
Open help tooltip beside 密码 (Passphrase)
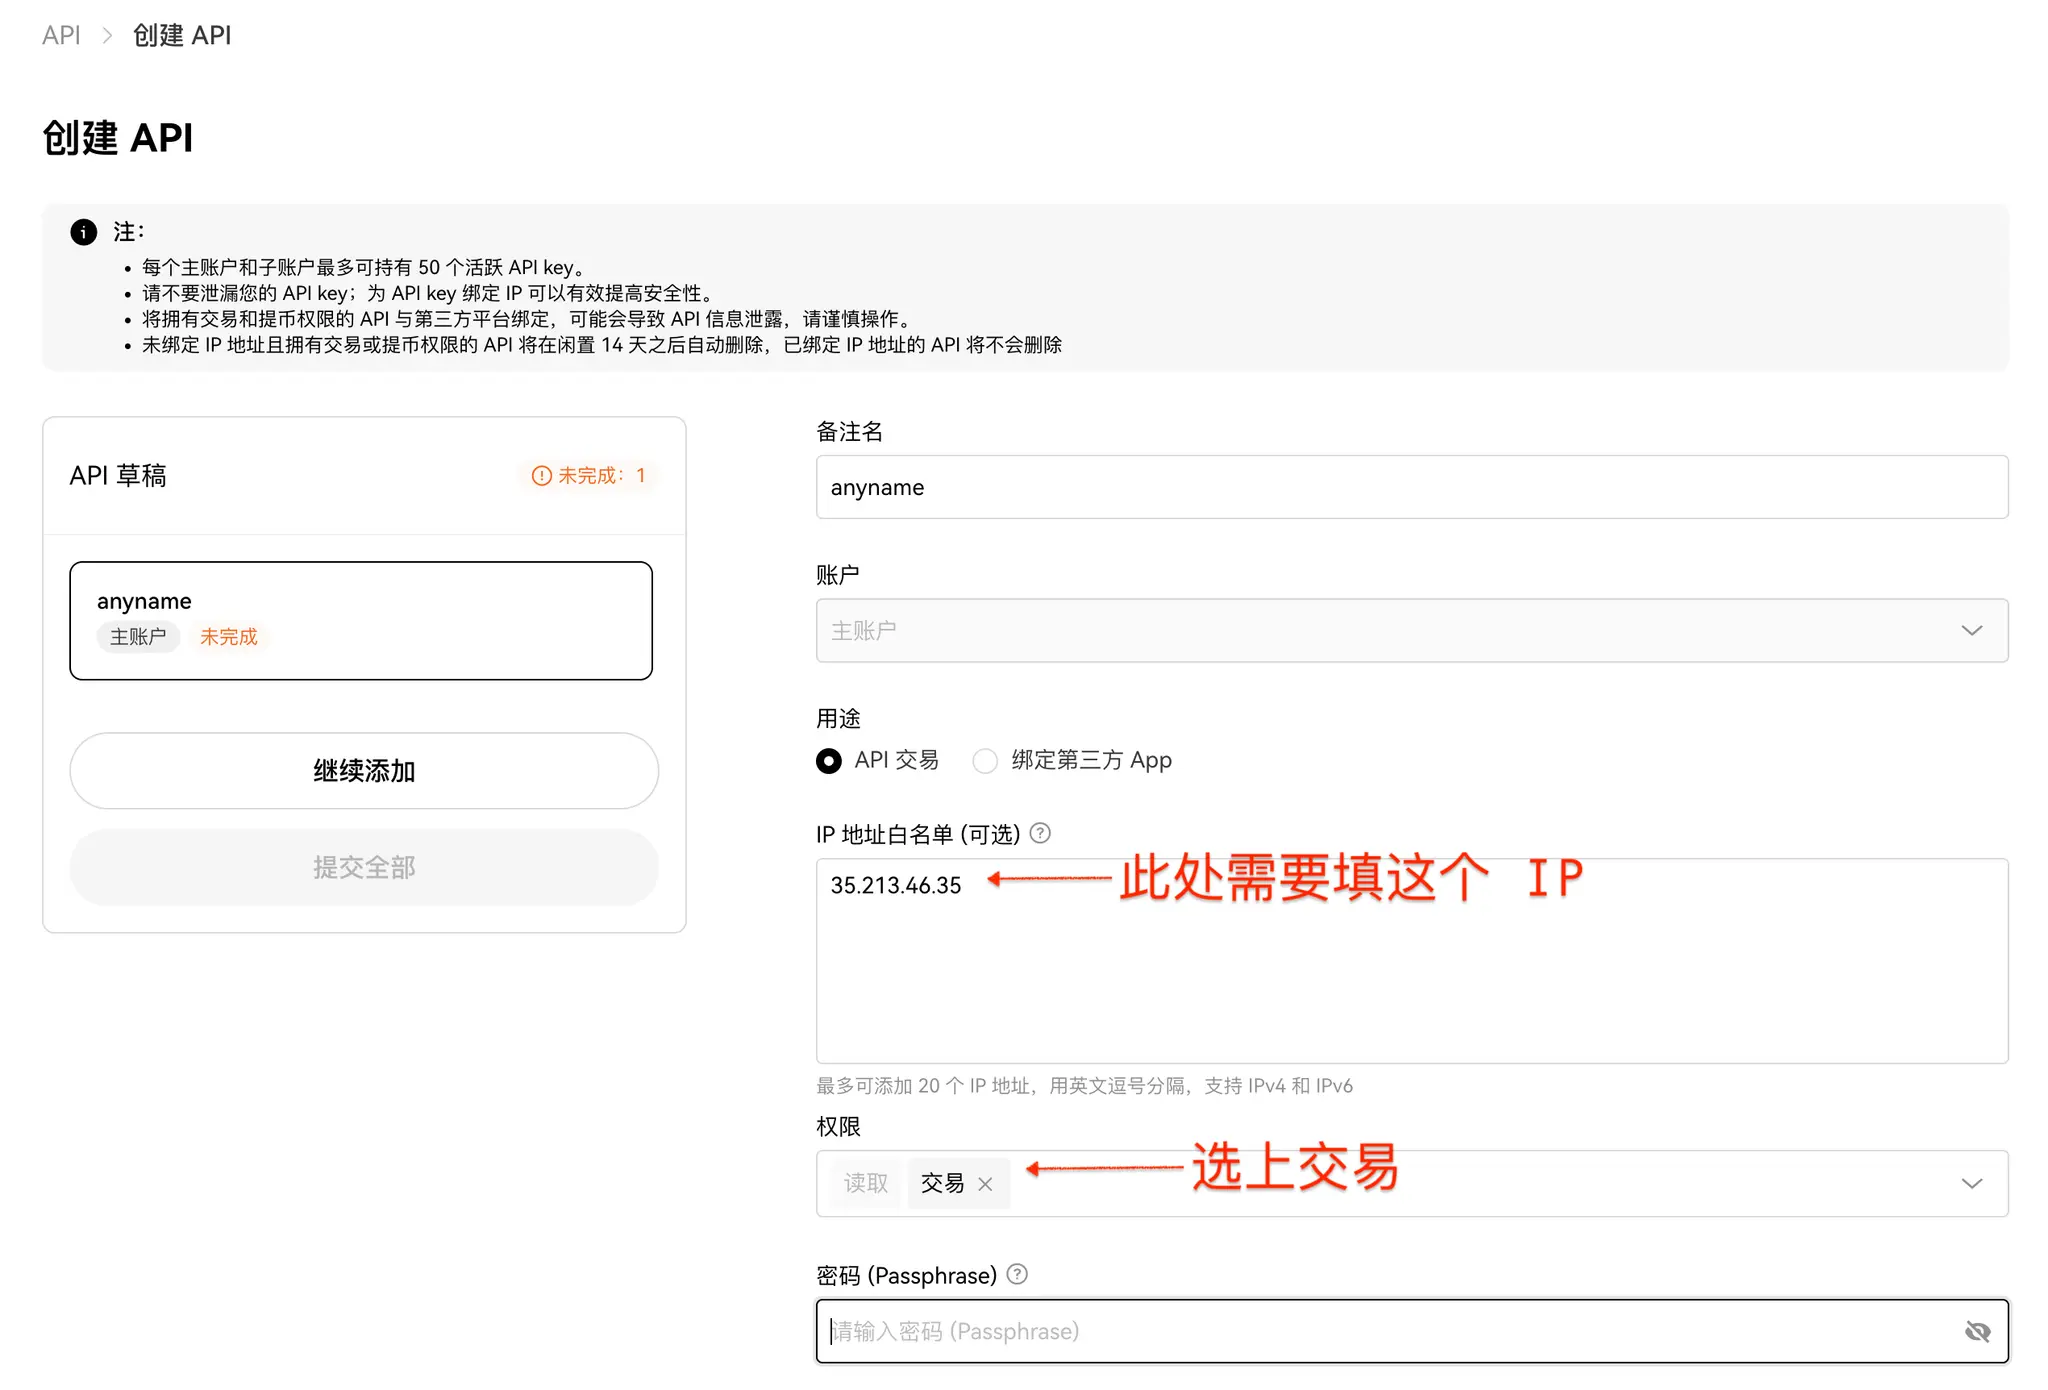pos(1017,1274)
